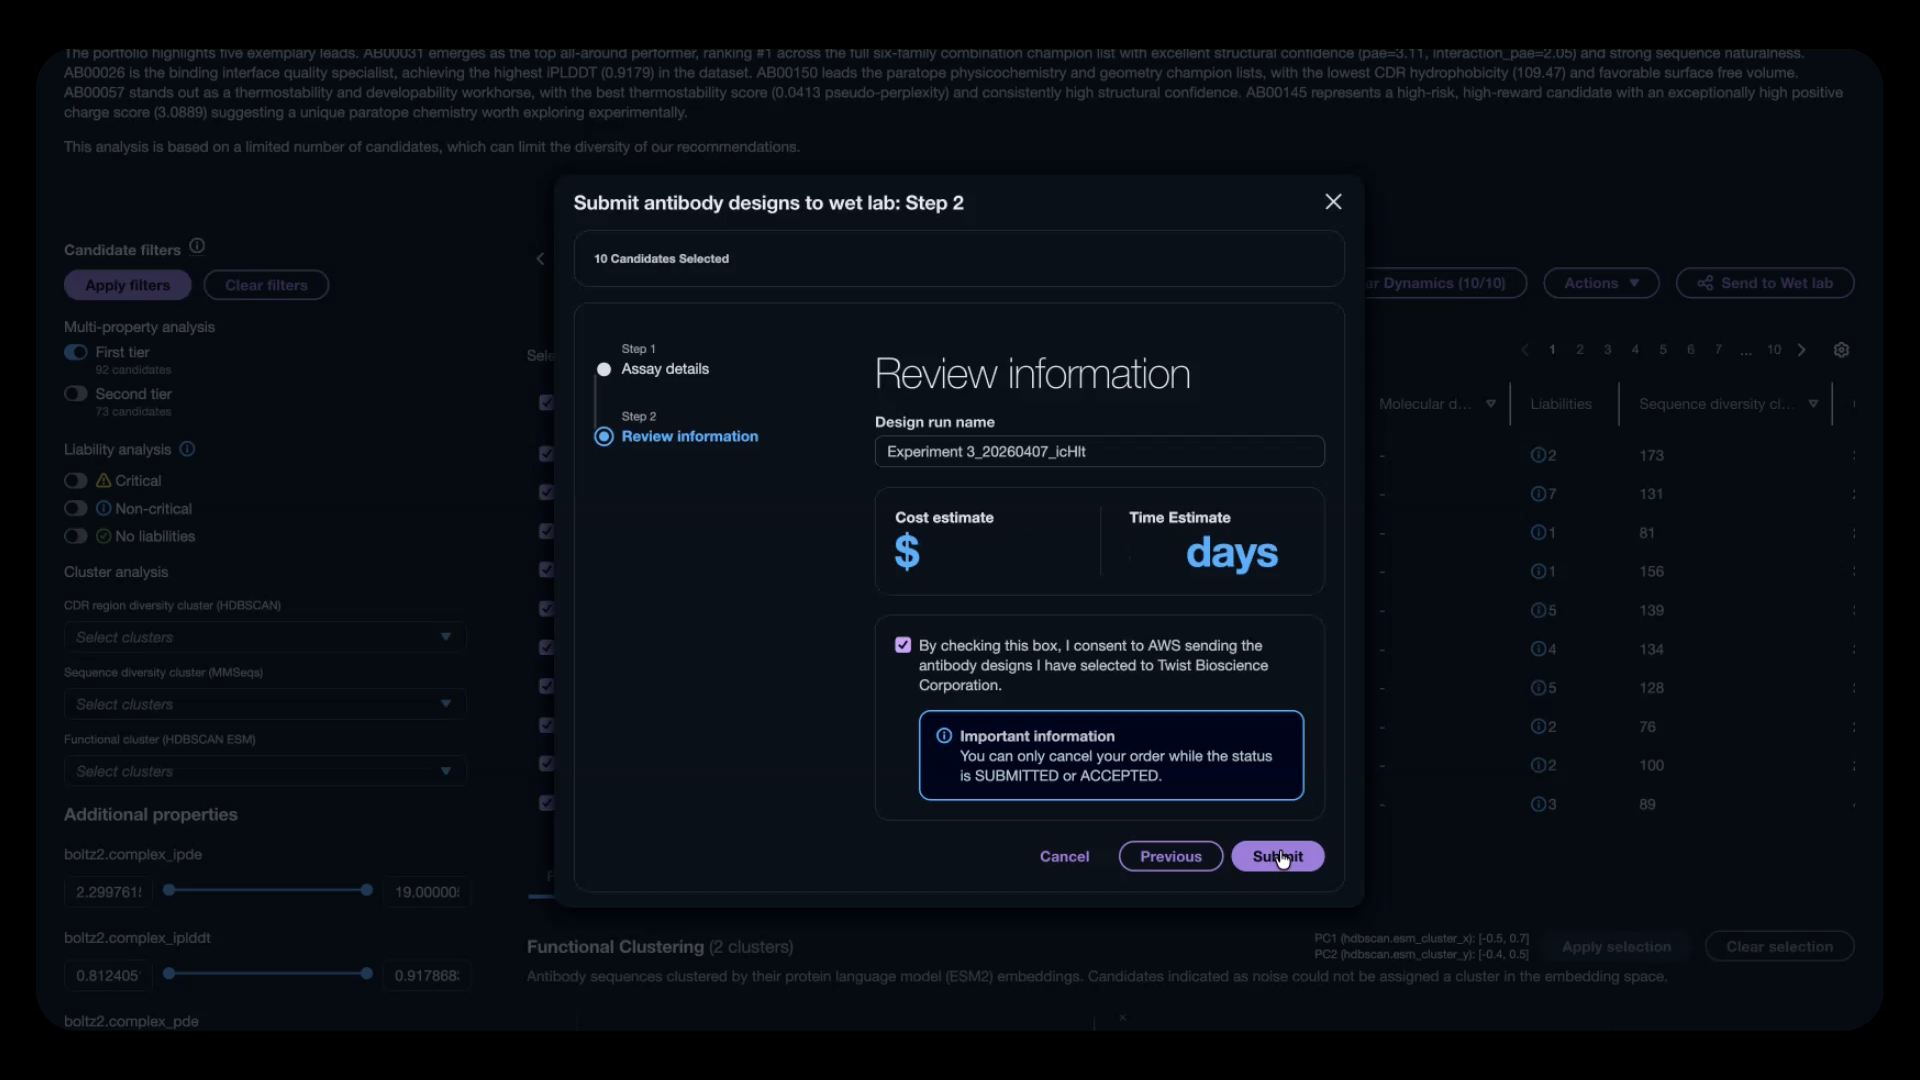
Task: Open table settings gear icon
Action: coord(1841,350)
